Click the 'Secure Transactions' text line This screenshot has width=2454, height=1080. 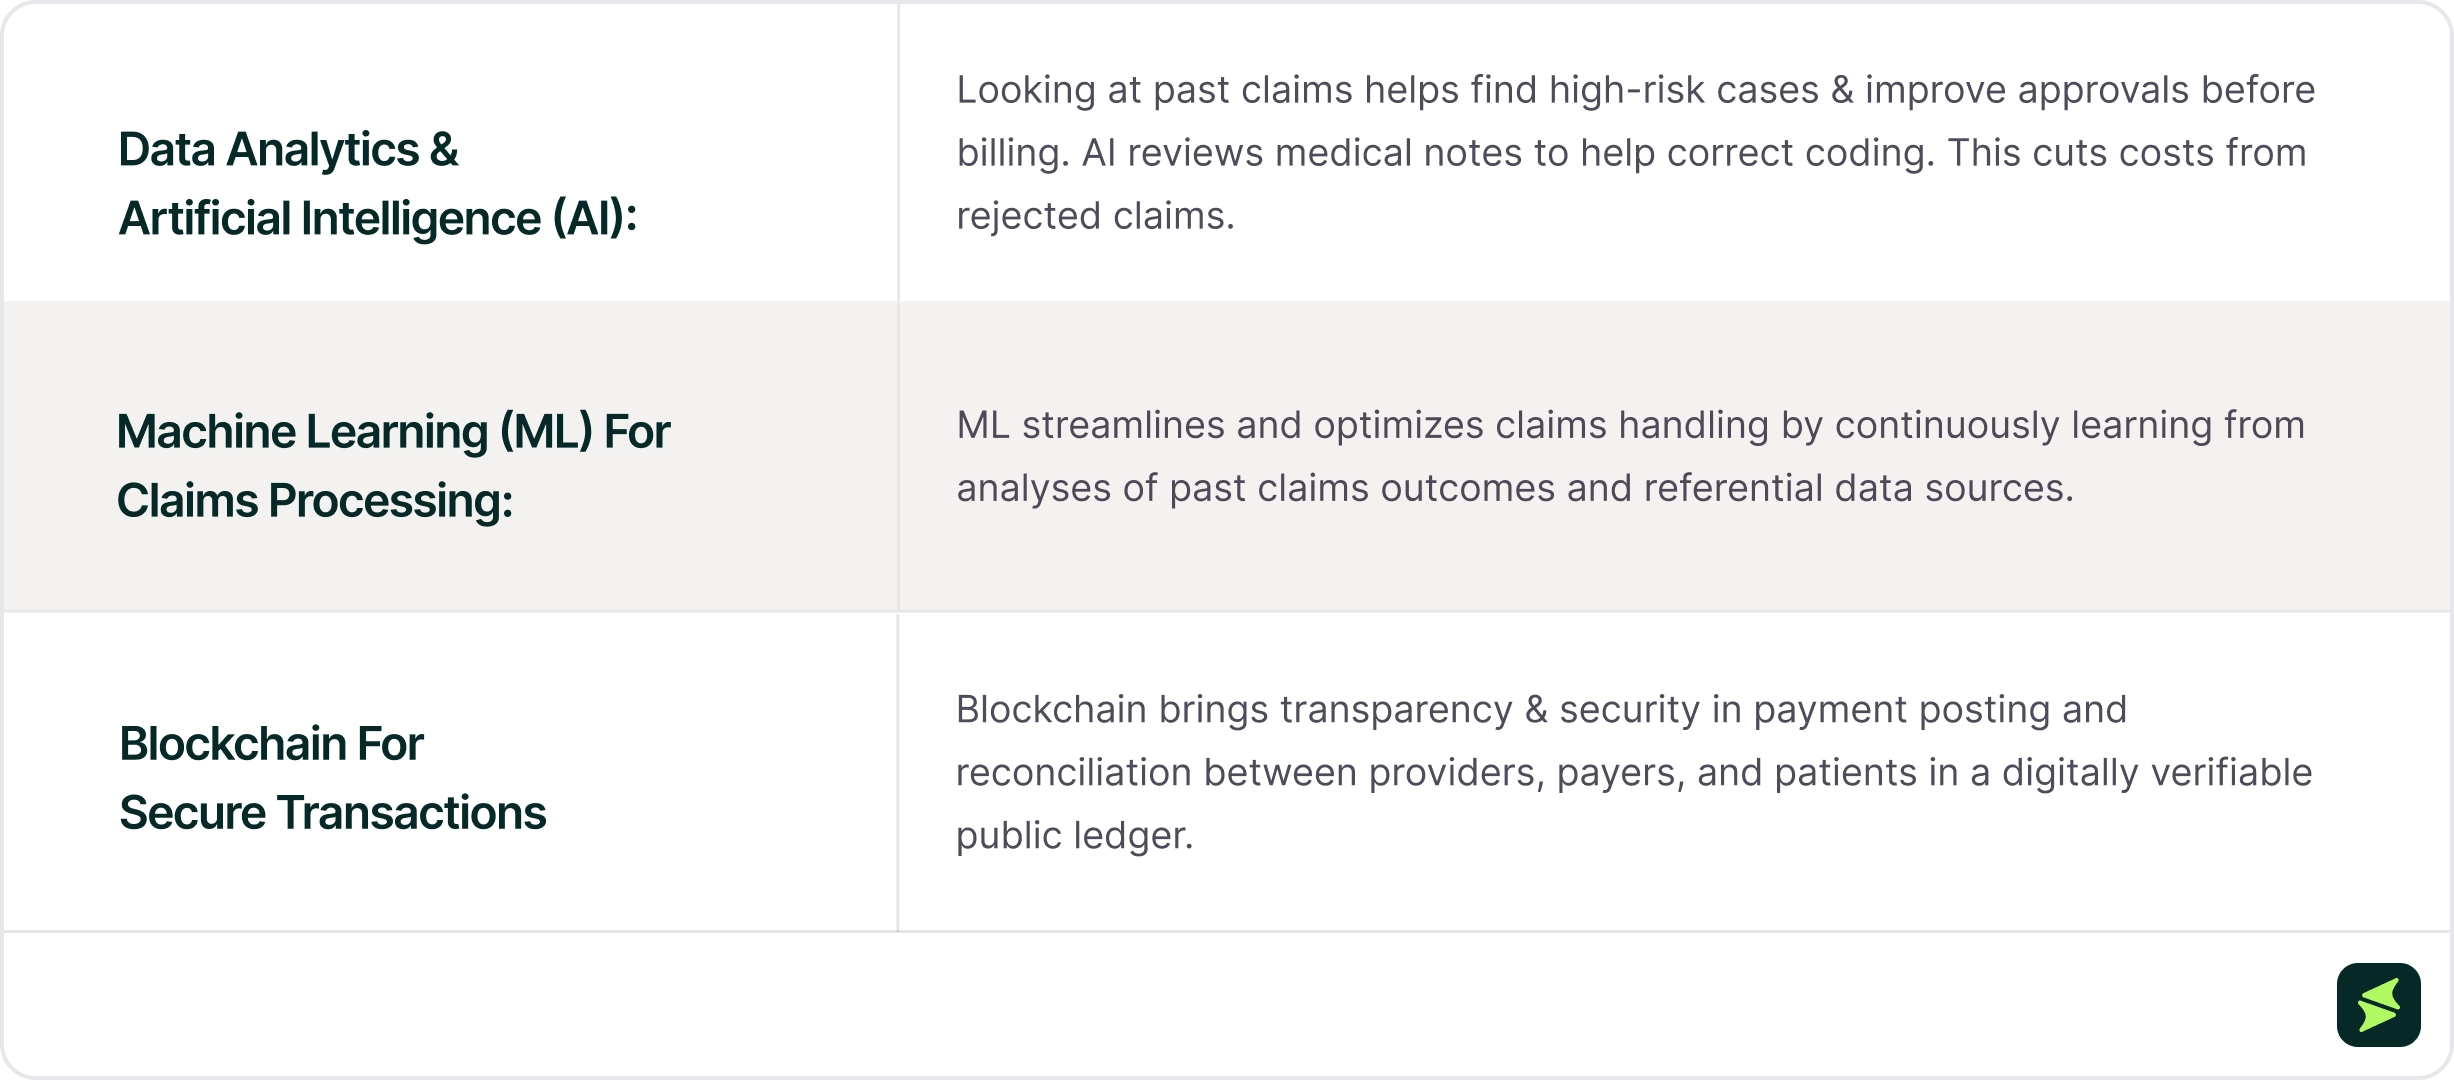[332, 813]
